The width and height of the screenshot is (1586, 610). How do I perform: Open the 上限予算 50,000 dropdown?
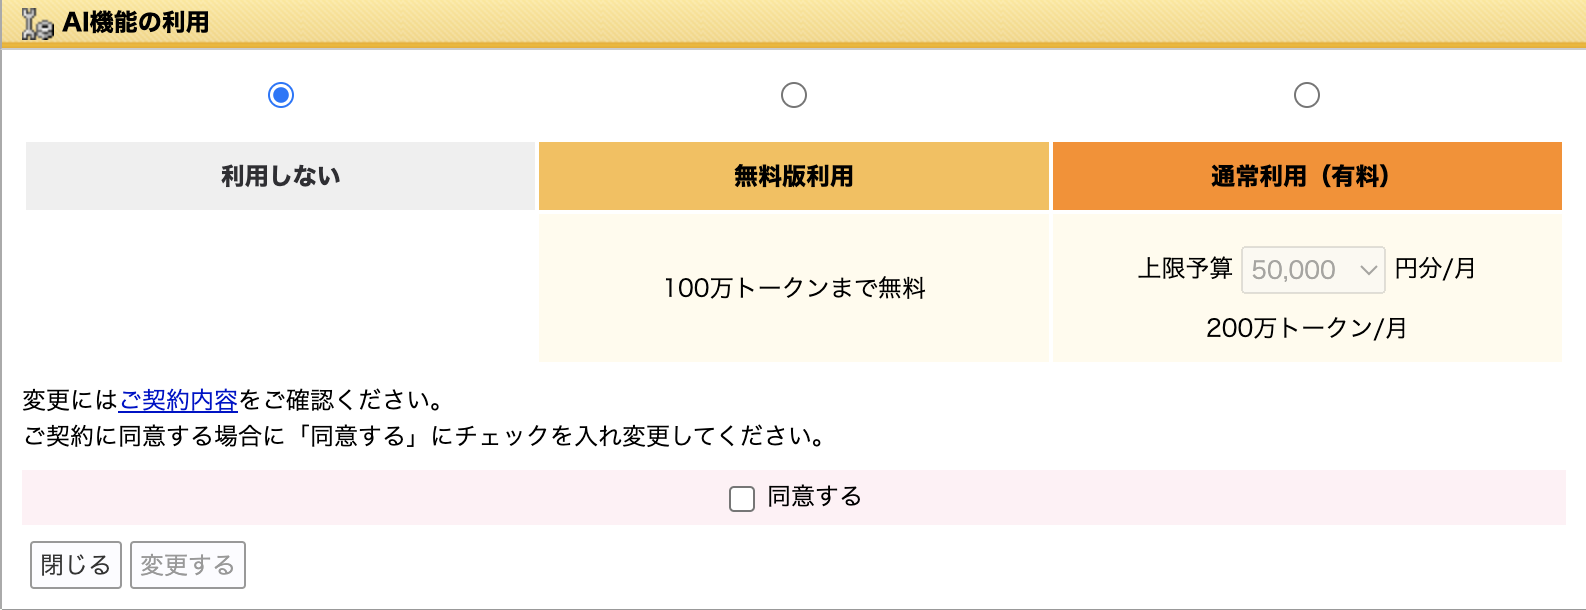tap(1312, 270)
